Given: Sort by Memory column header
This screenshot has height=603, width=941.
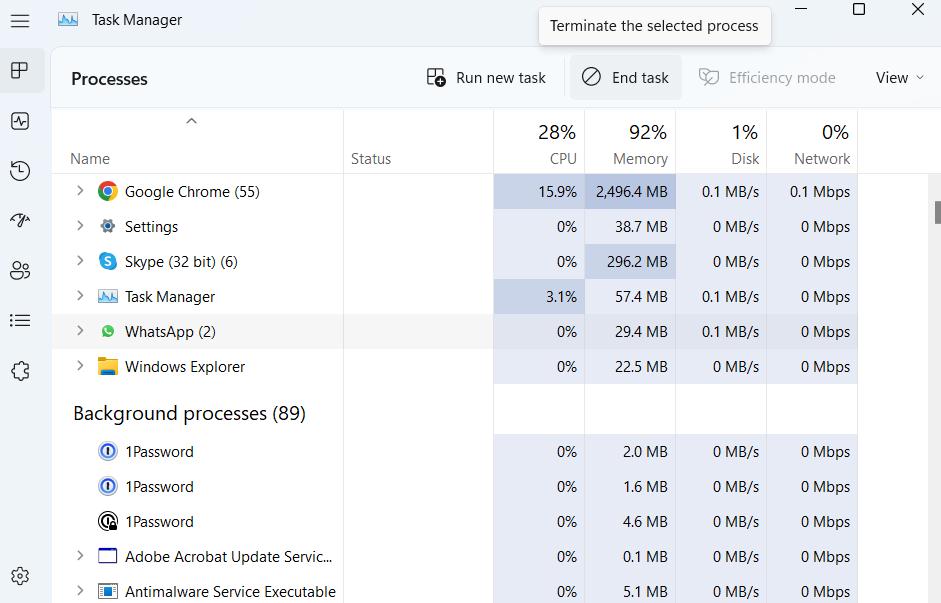Looking at the screenshot, I should point(630,142).
